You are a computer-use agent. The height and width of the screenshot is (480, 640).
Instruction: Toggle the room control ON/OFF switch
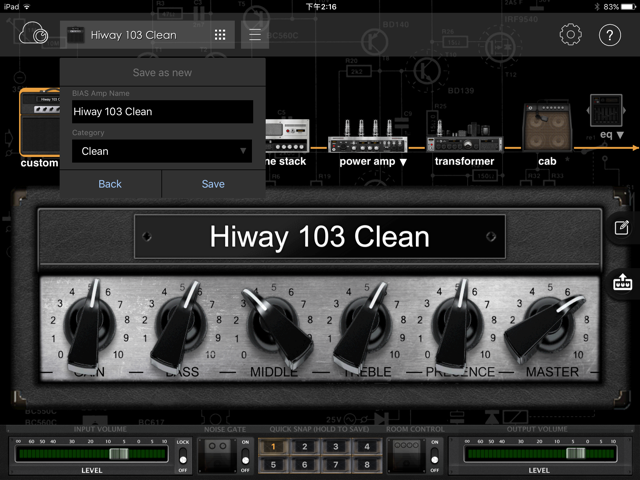435,456
